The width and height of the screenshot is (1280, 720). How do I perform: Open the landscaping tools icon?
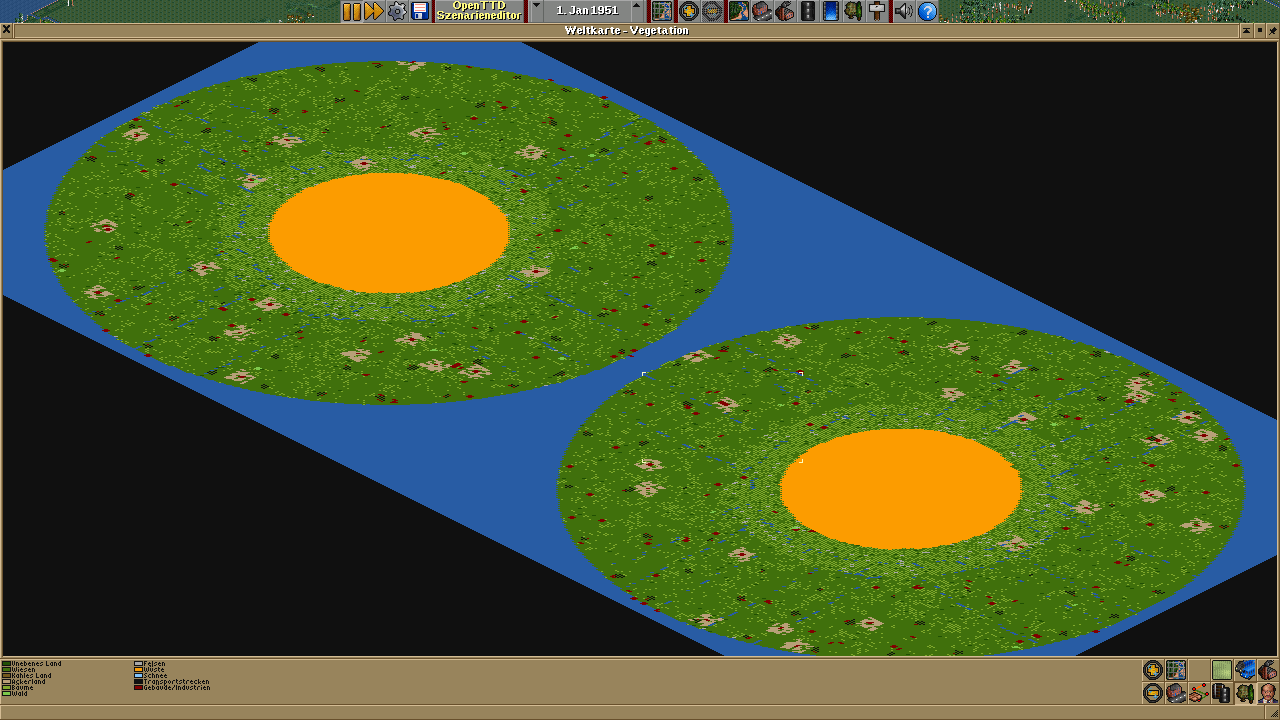tap(738, 11)
